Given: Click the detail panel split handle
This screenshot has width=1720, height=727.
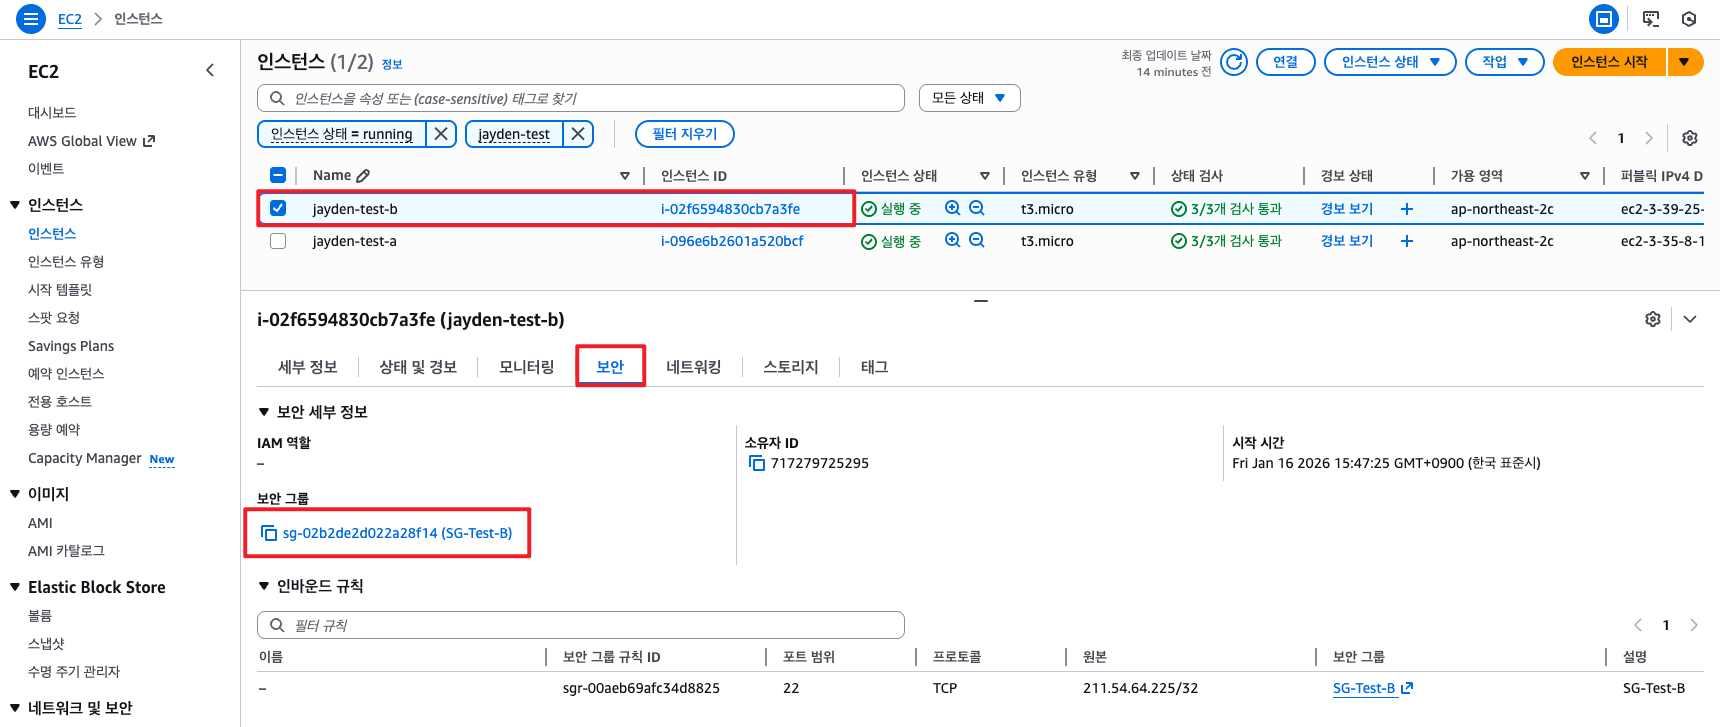Looking at the screenshot, I should (981, 300).
